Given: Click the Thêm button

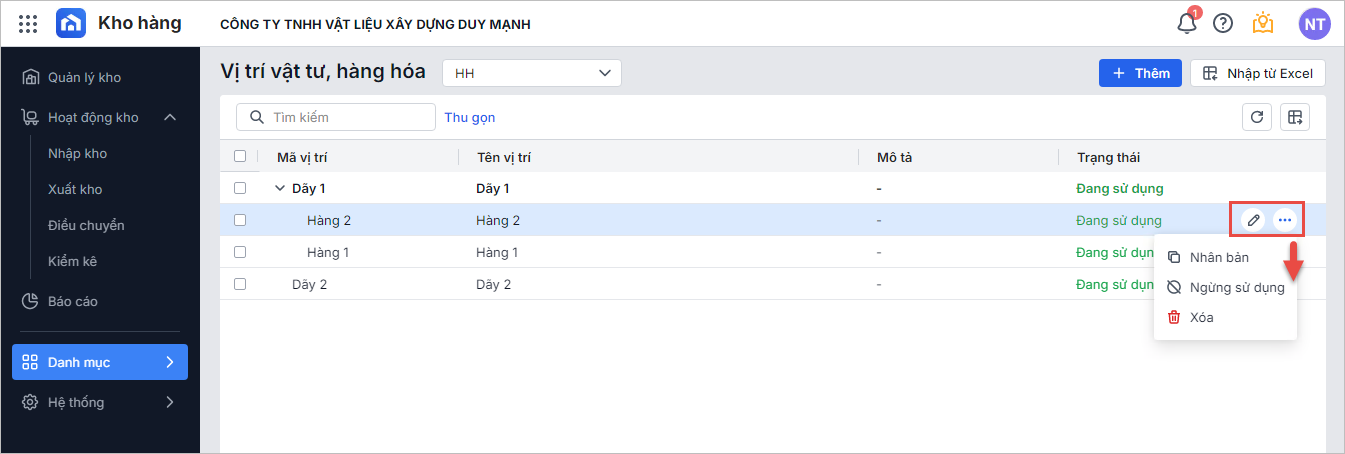Looking at the screenshot, I should point(1140,73).
